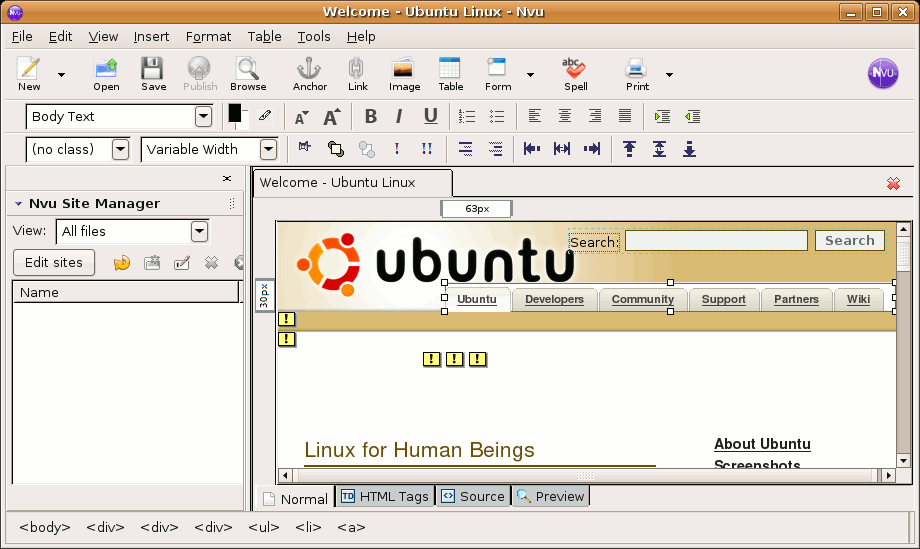Collapse the Nvu Site Manager triangle

tap(18, 204)
